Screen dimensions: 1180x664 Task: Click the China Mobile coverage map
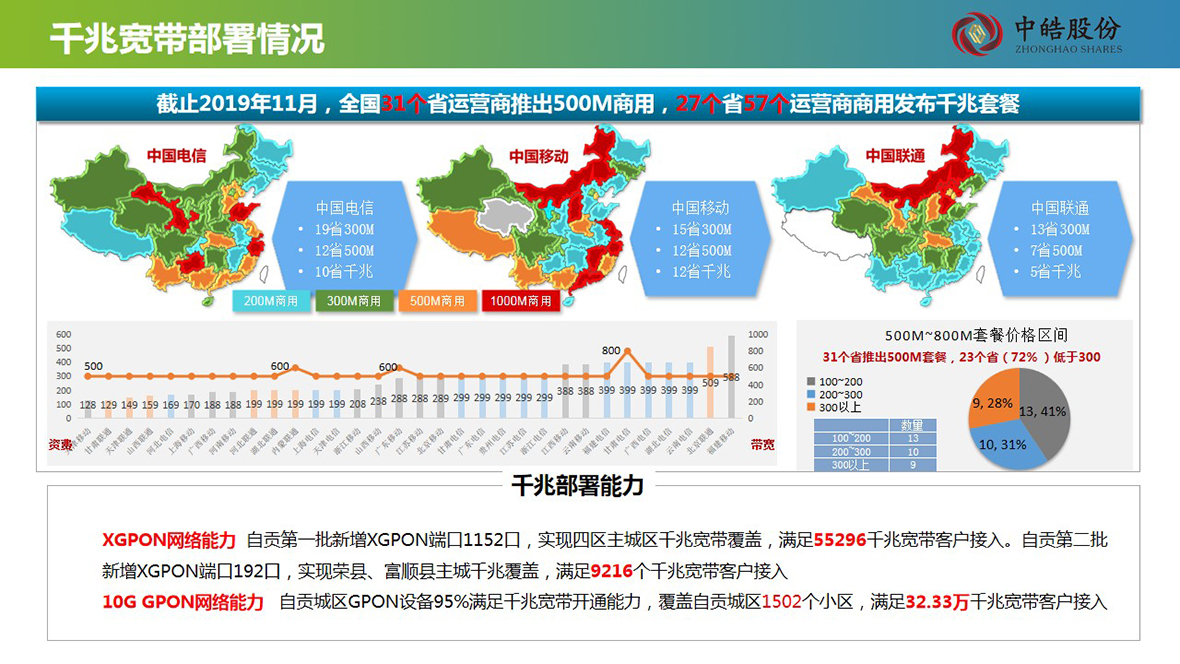532,215
